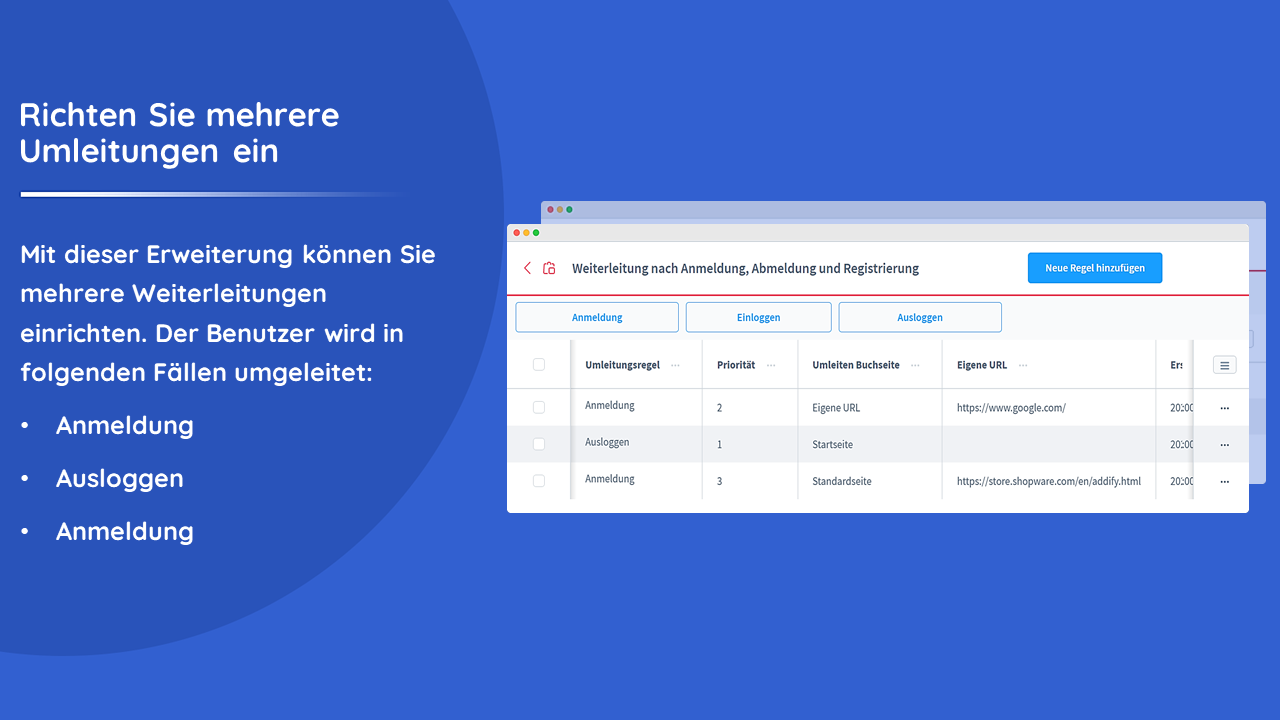Check the Ausloggen row with priority 1
The image size is (1280, 720).
coord(539,444)
